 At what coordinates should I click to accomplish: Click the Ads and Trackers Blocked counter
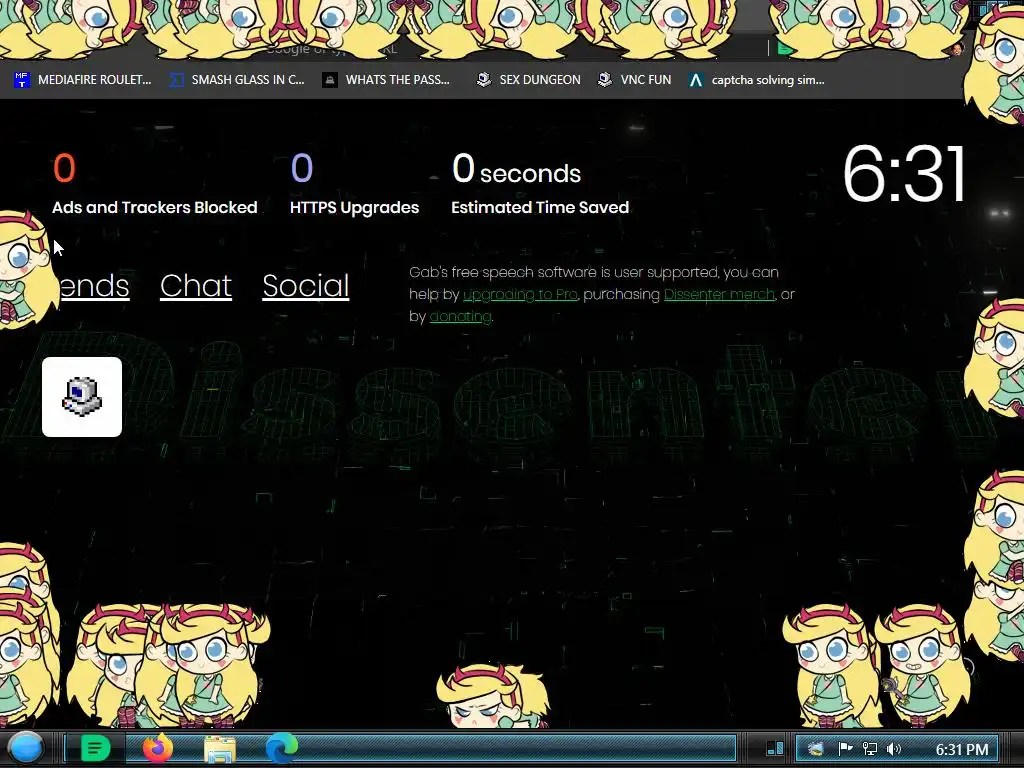tap(155, 184)
